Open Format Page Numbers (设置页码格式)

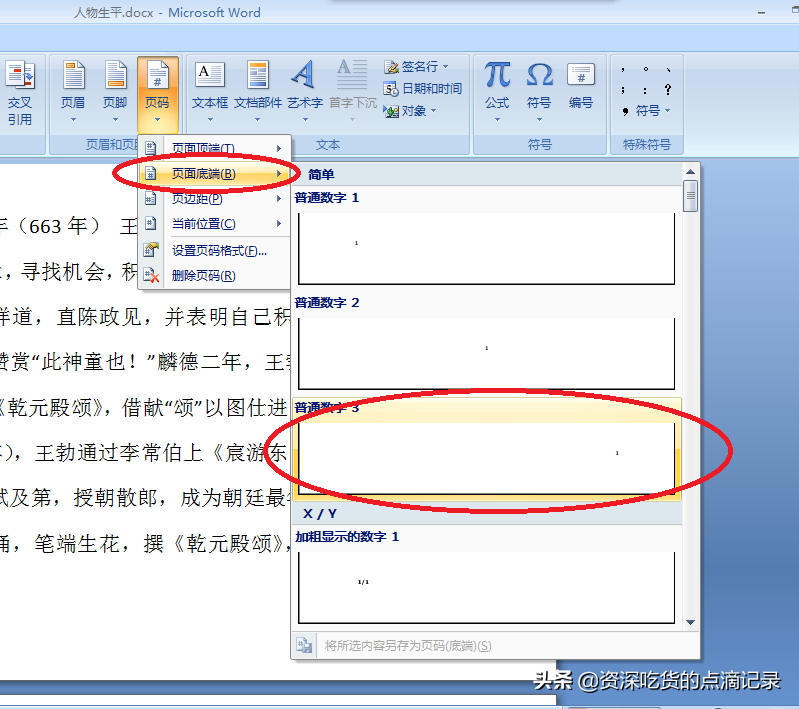pyautogui.click(x=215, y=250)
